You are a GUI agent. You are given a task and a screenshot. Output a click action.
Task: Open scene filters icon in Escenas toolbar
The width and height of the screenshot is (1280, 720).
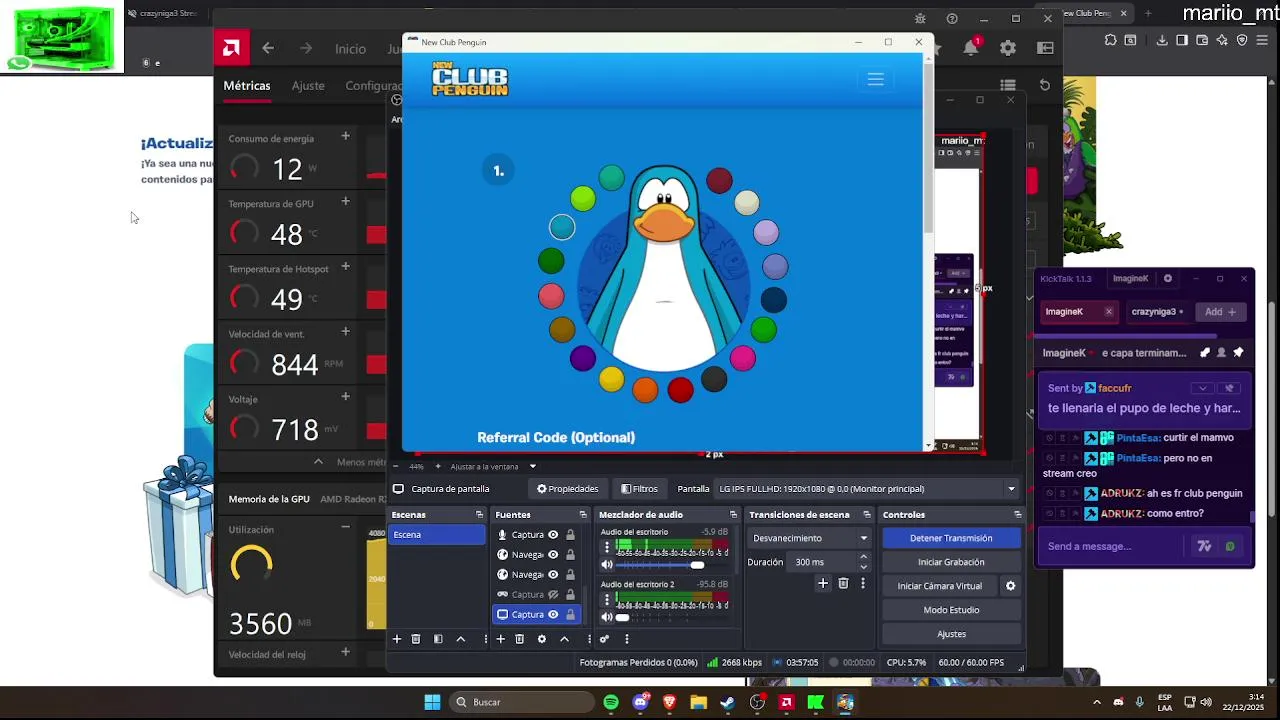click(438, 639)
